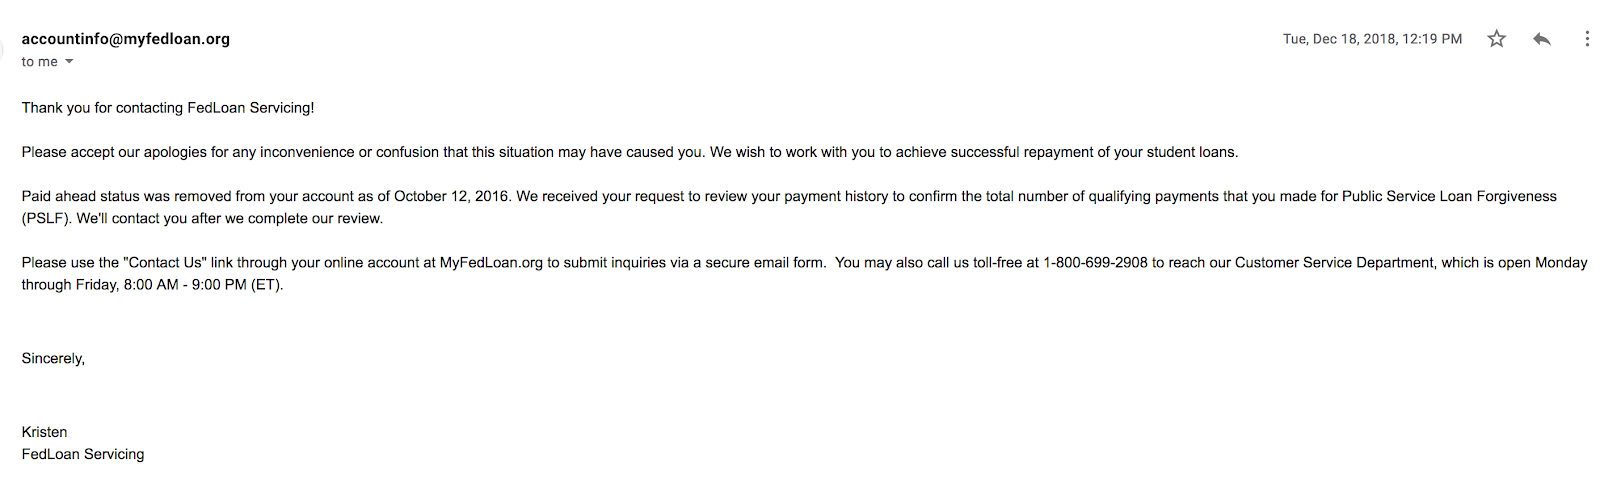Click the Tue, Dec 18, 2018 timestamp

tap(1372, 39)
